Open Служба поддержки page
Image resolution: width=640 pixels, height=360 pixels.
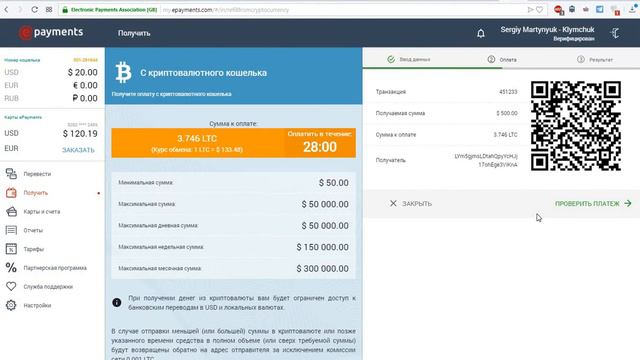(x=48, y=287)
